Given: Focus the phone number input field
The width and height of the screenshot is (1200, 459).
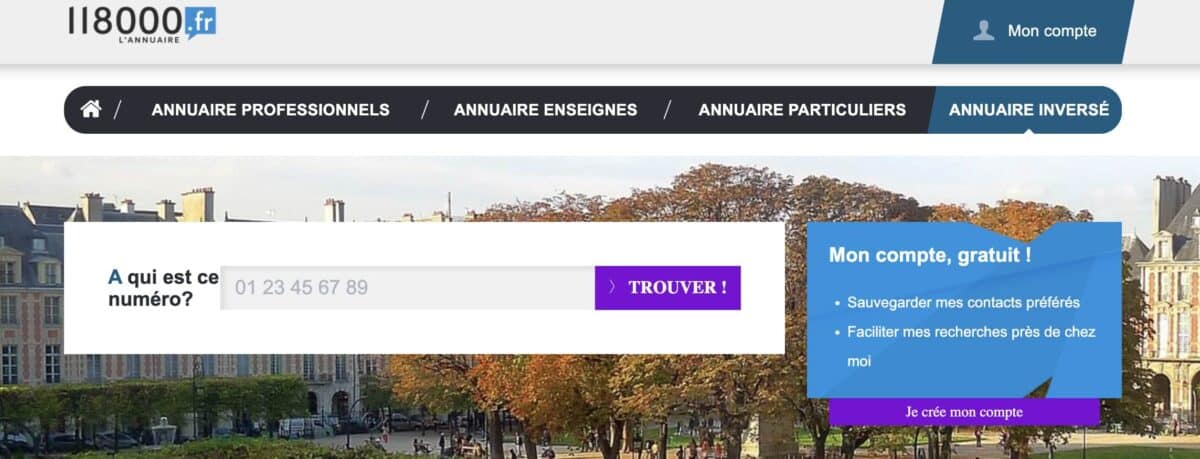Looking at the screenshot, I should 408,288.
